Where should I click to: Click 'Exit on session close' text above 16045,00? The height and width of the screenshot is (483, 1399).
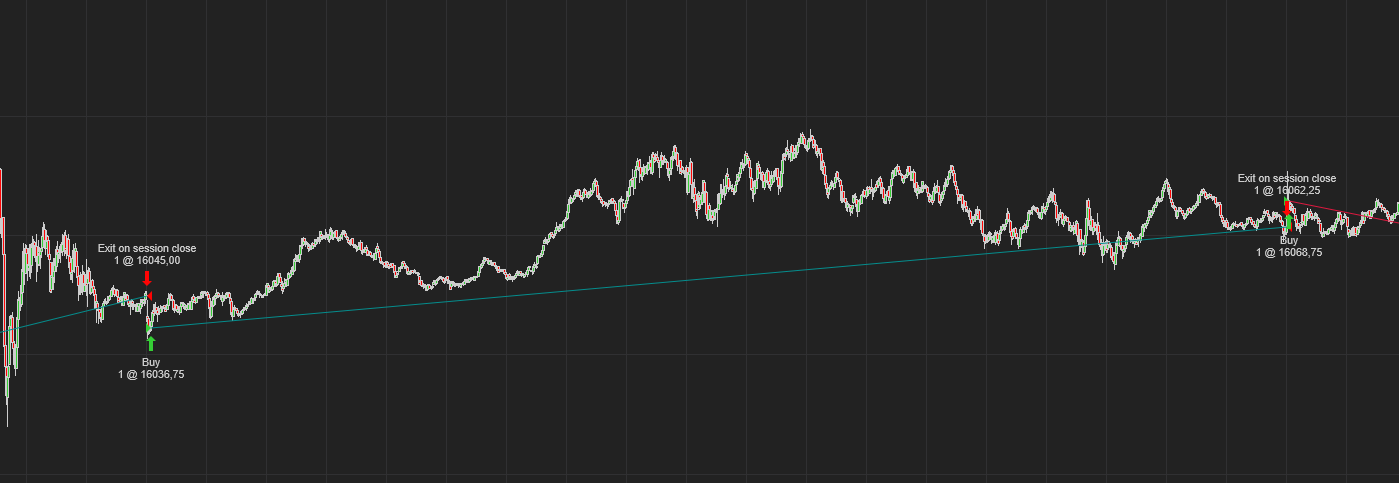pos(147,248)
